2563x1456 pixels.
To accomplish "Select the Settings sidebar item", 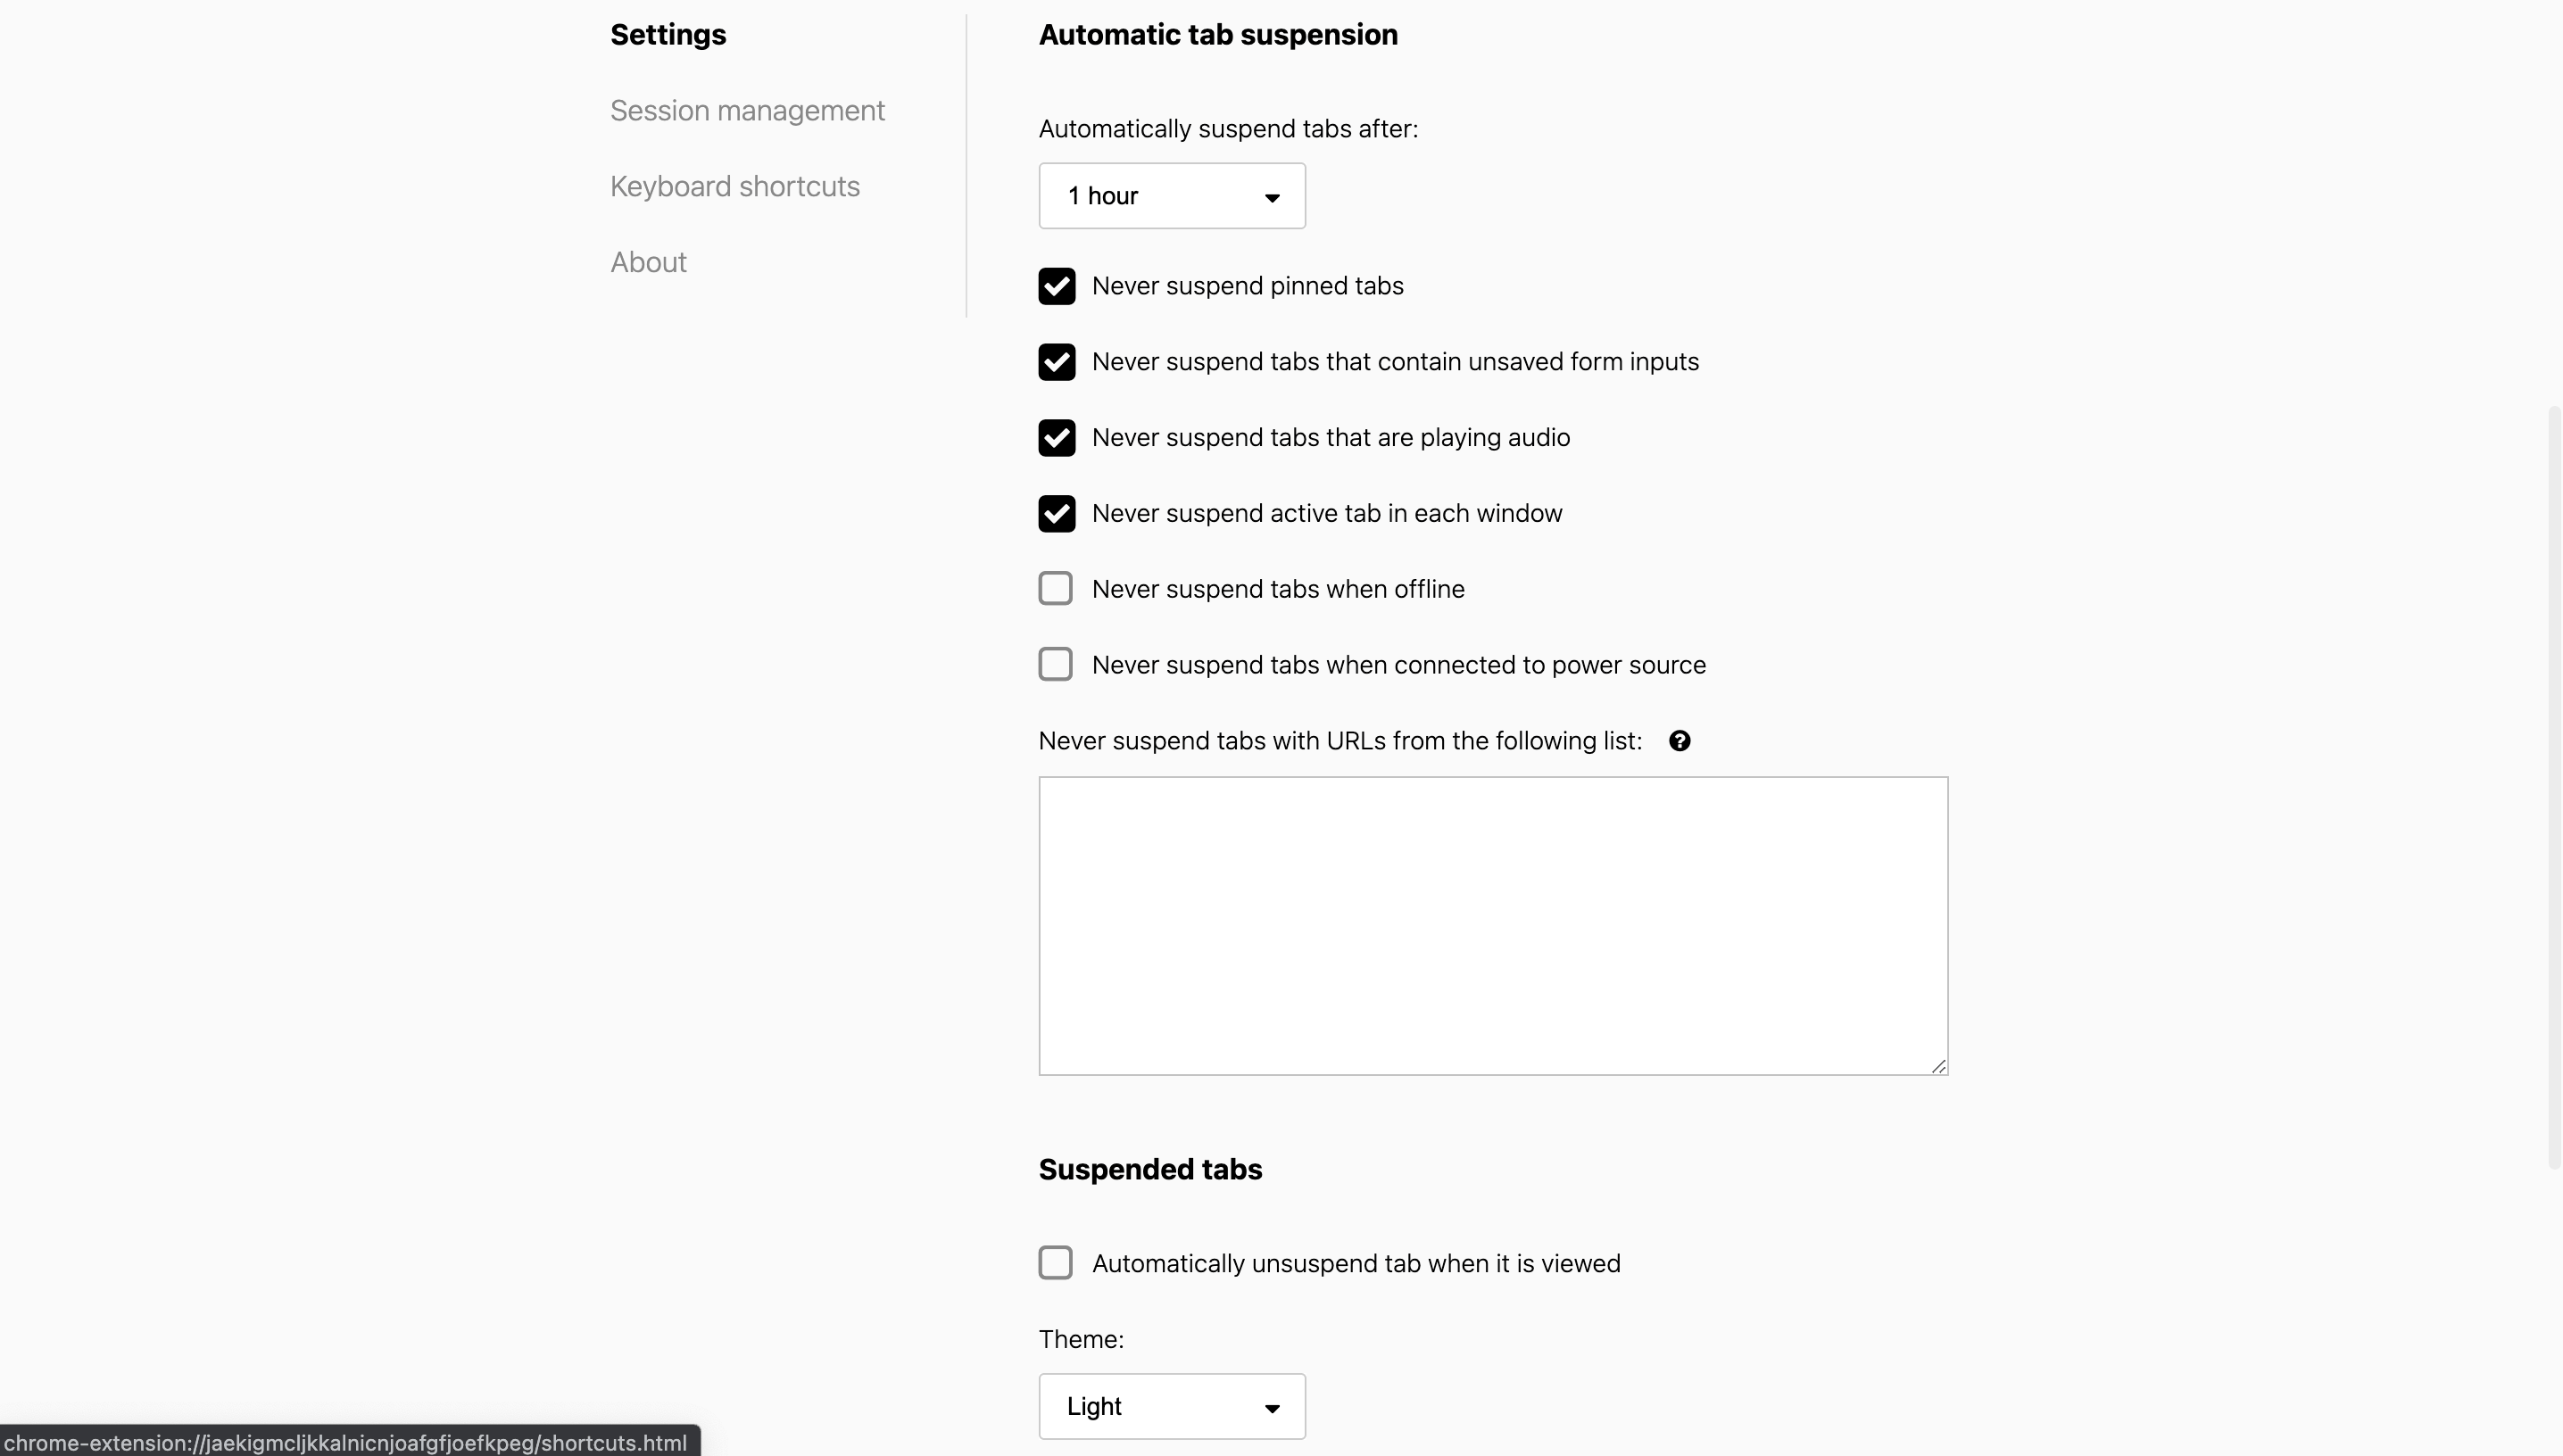I will 668,35.
